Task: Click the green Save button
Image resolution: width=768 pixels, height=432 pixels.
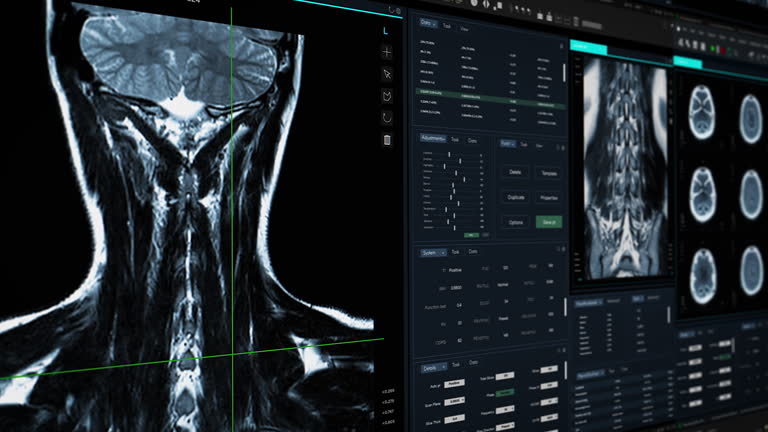Action: pyautogui.click(x=548, y=222)
